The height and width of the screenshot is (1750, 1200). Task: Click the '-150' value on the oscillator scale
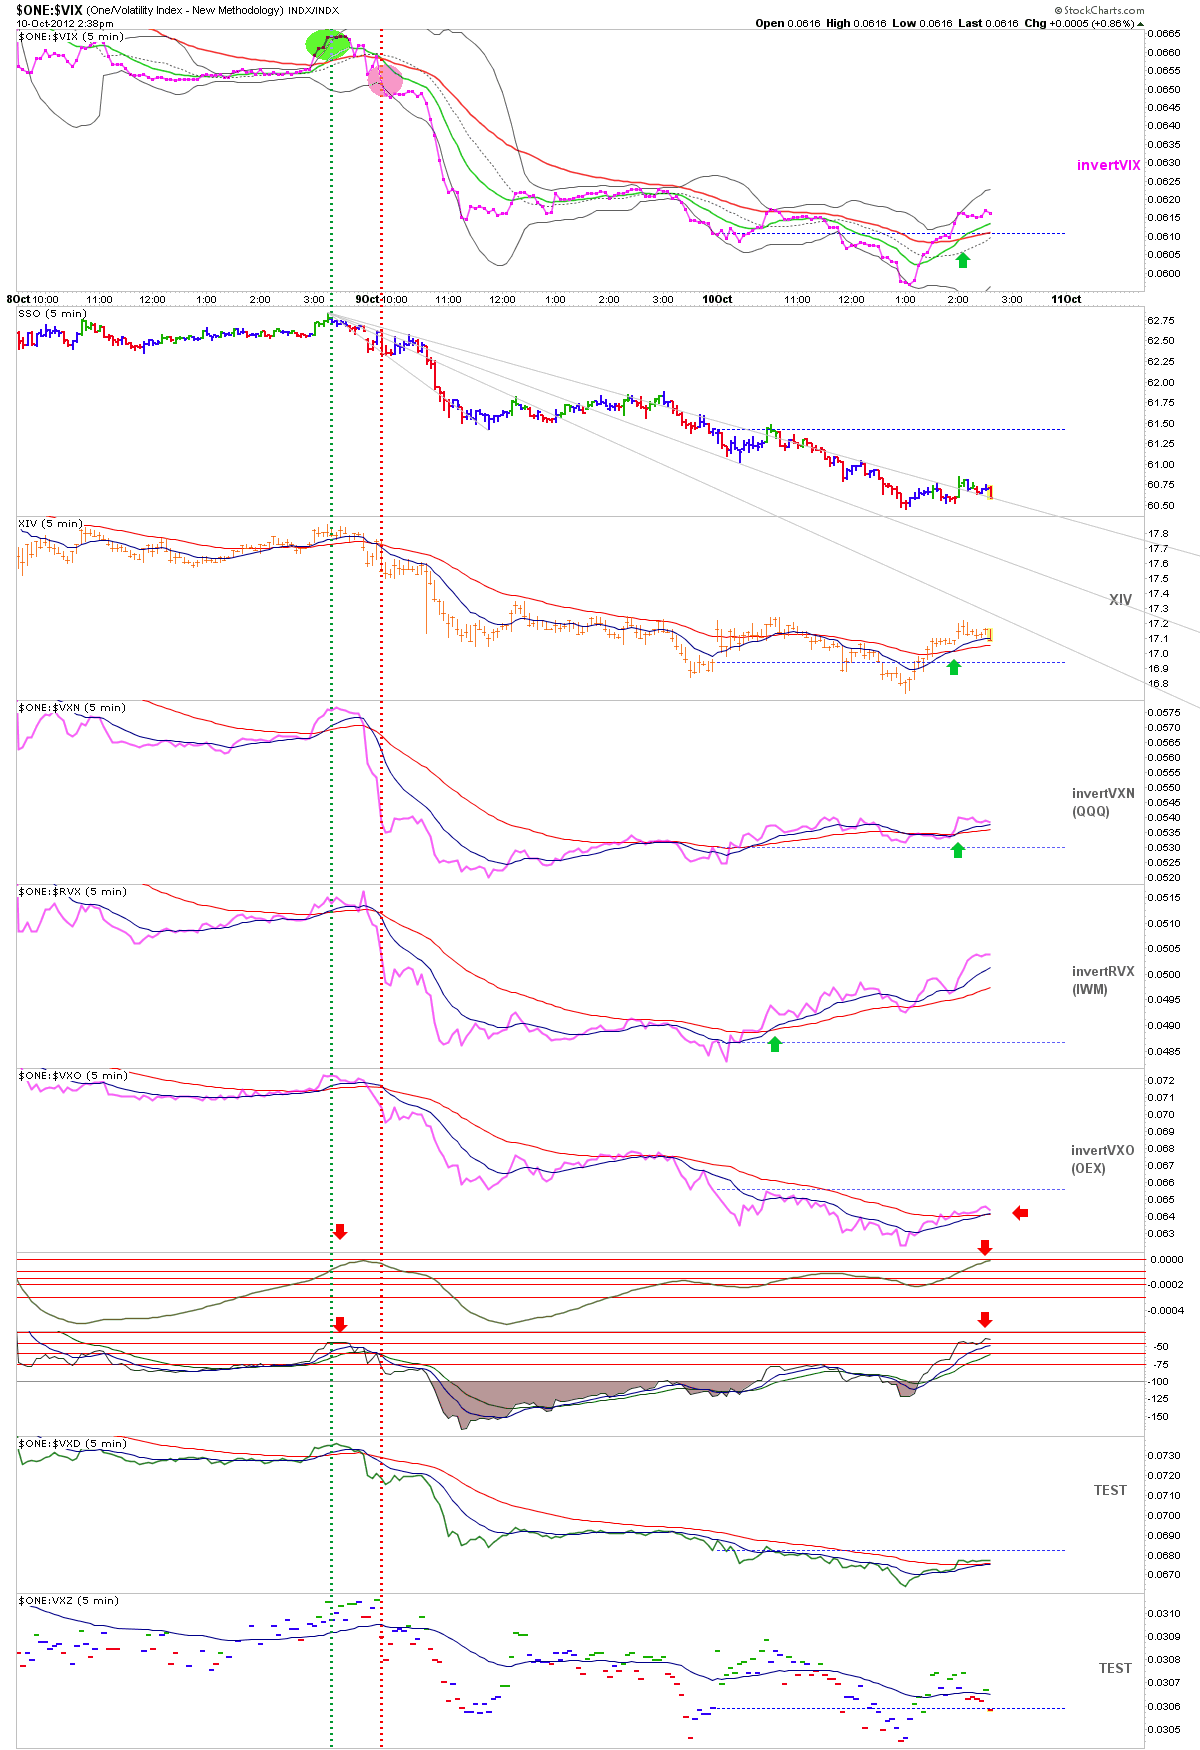click(x=1159, y=1416)
